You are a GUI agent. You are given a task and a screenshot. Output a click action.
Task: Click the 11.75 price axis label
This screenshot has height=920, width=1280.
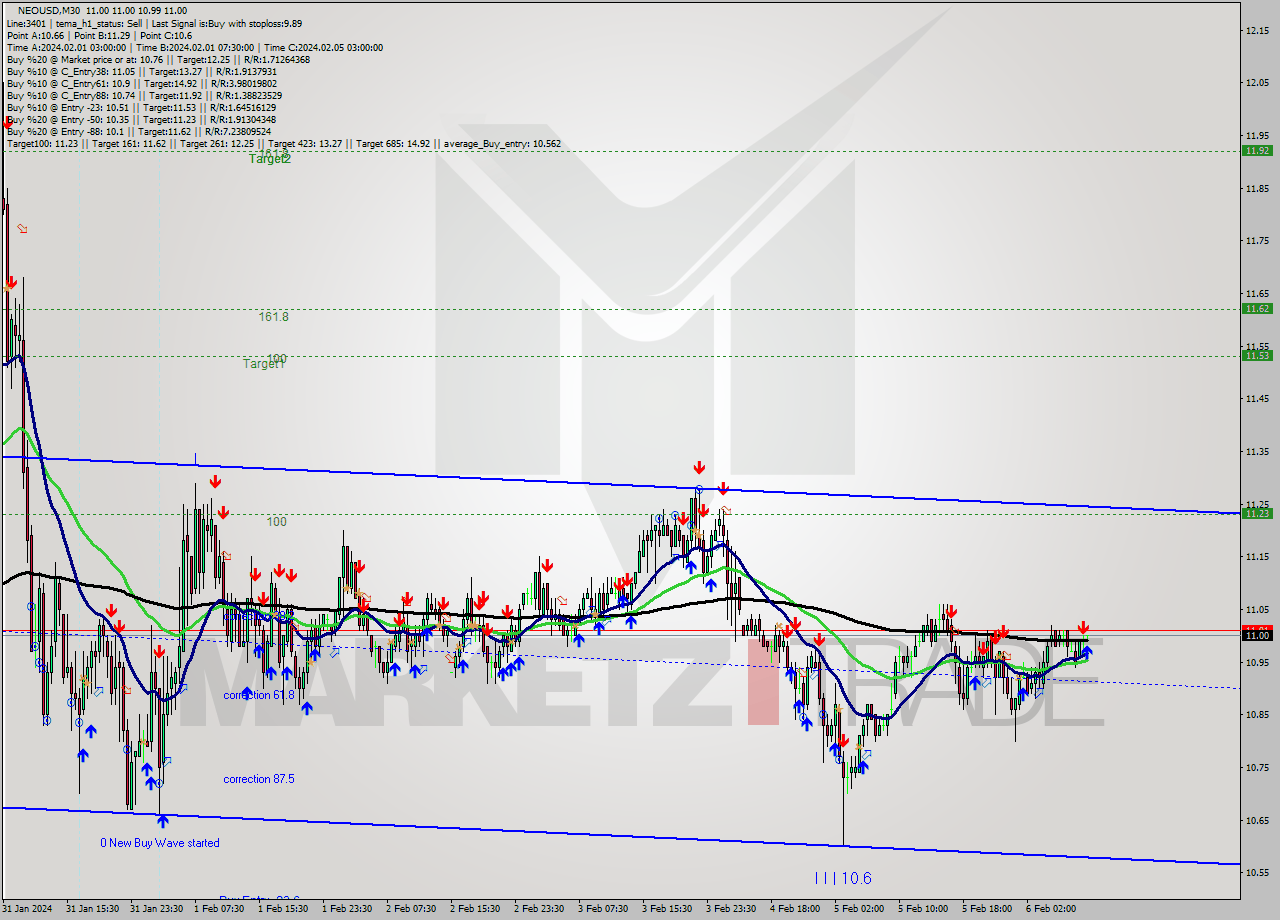1258,241
